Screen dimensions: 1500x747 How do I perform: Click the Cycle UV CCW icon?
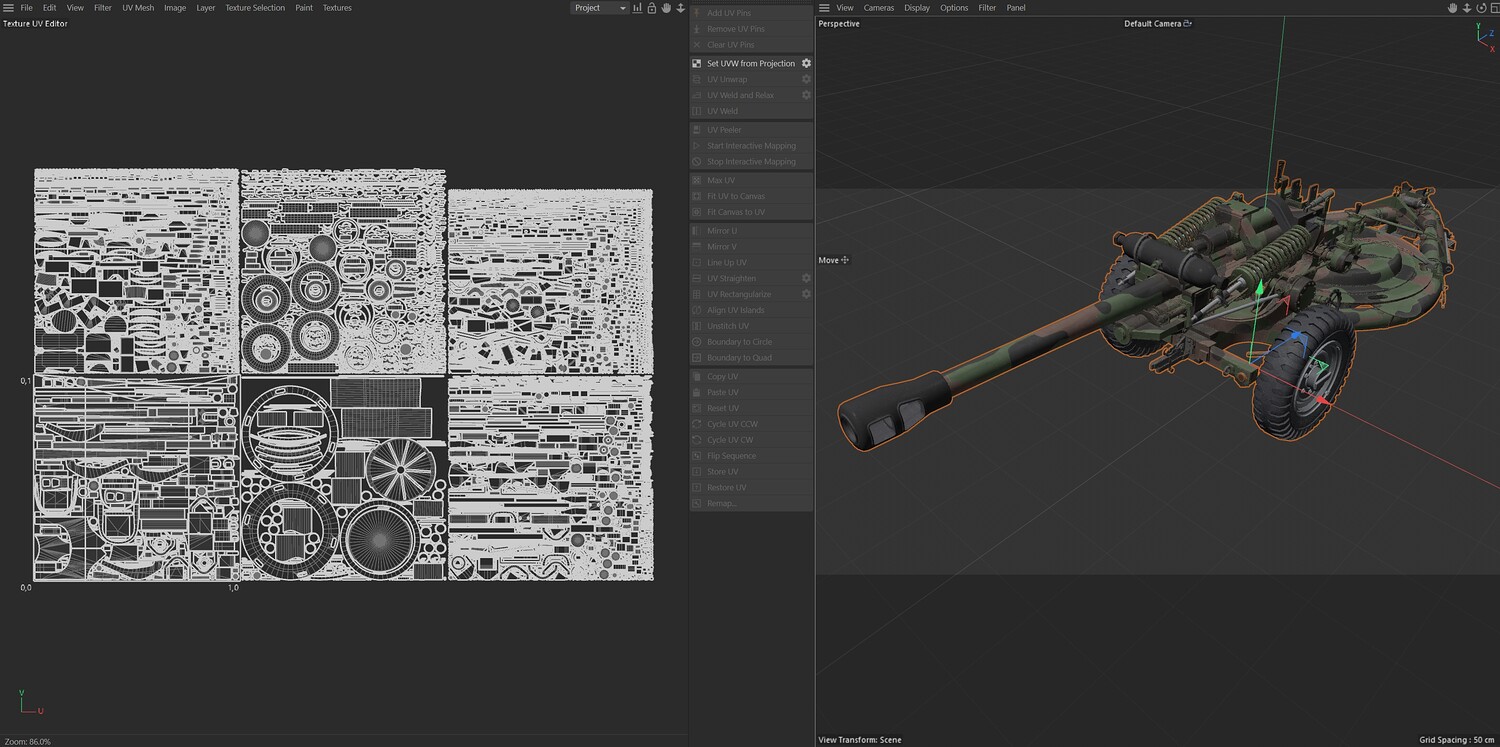click(697, 424)
